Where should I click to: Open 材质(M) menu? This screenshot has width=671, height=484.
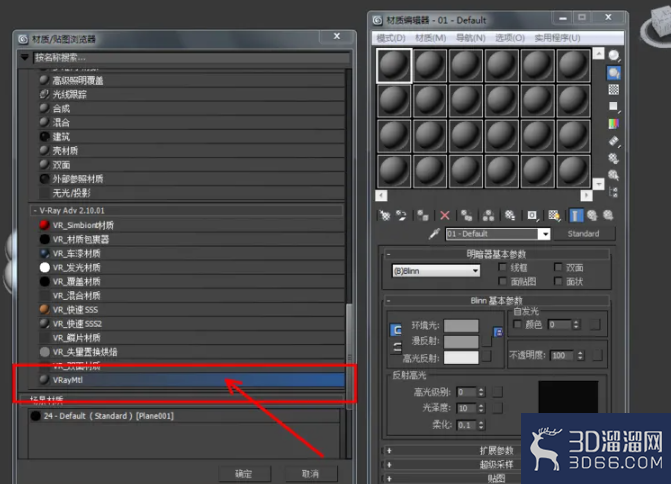[431, 38]
